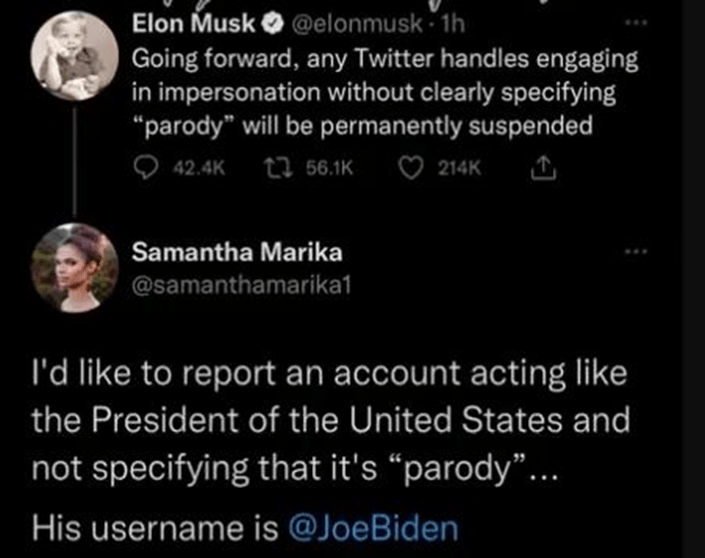Reply to Elon Musk's tweet

click(x=142, y=171)
